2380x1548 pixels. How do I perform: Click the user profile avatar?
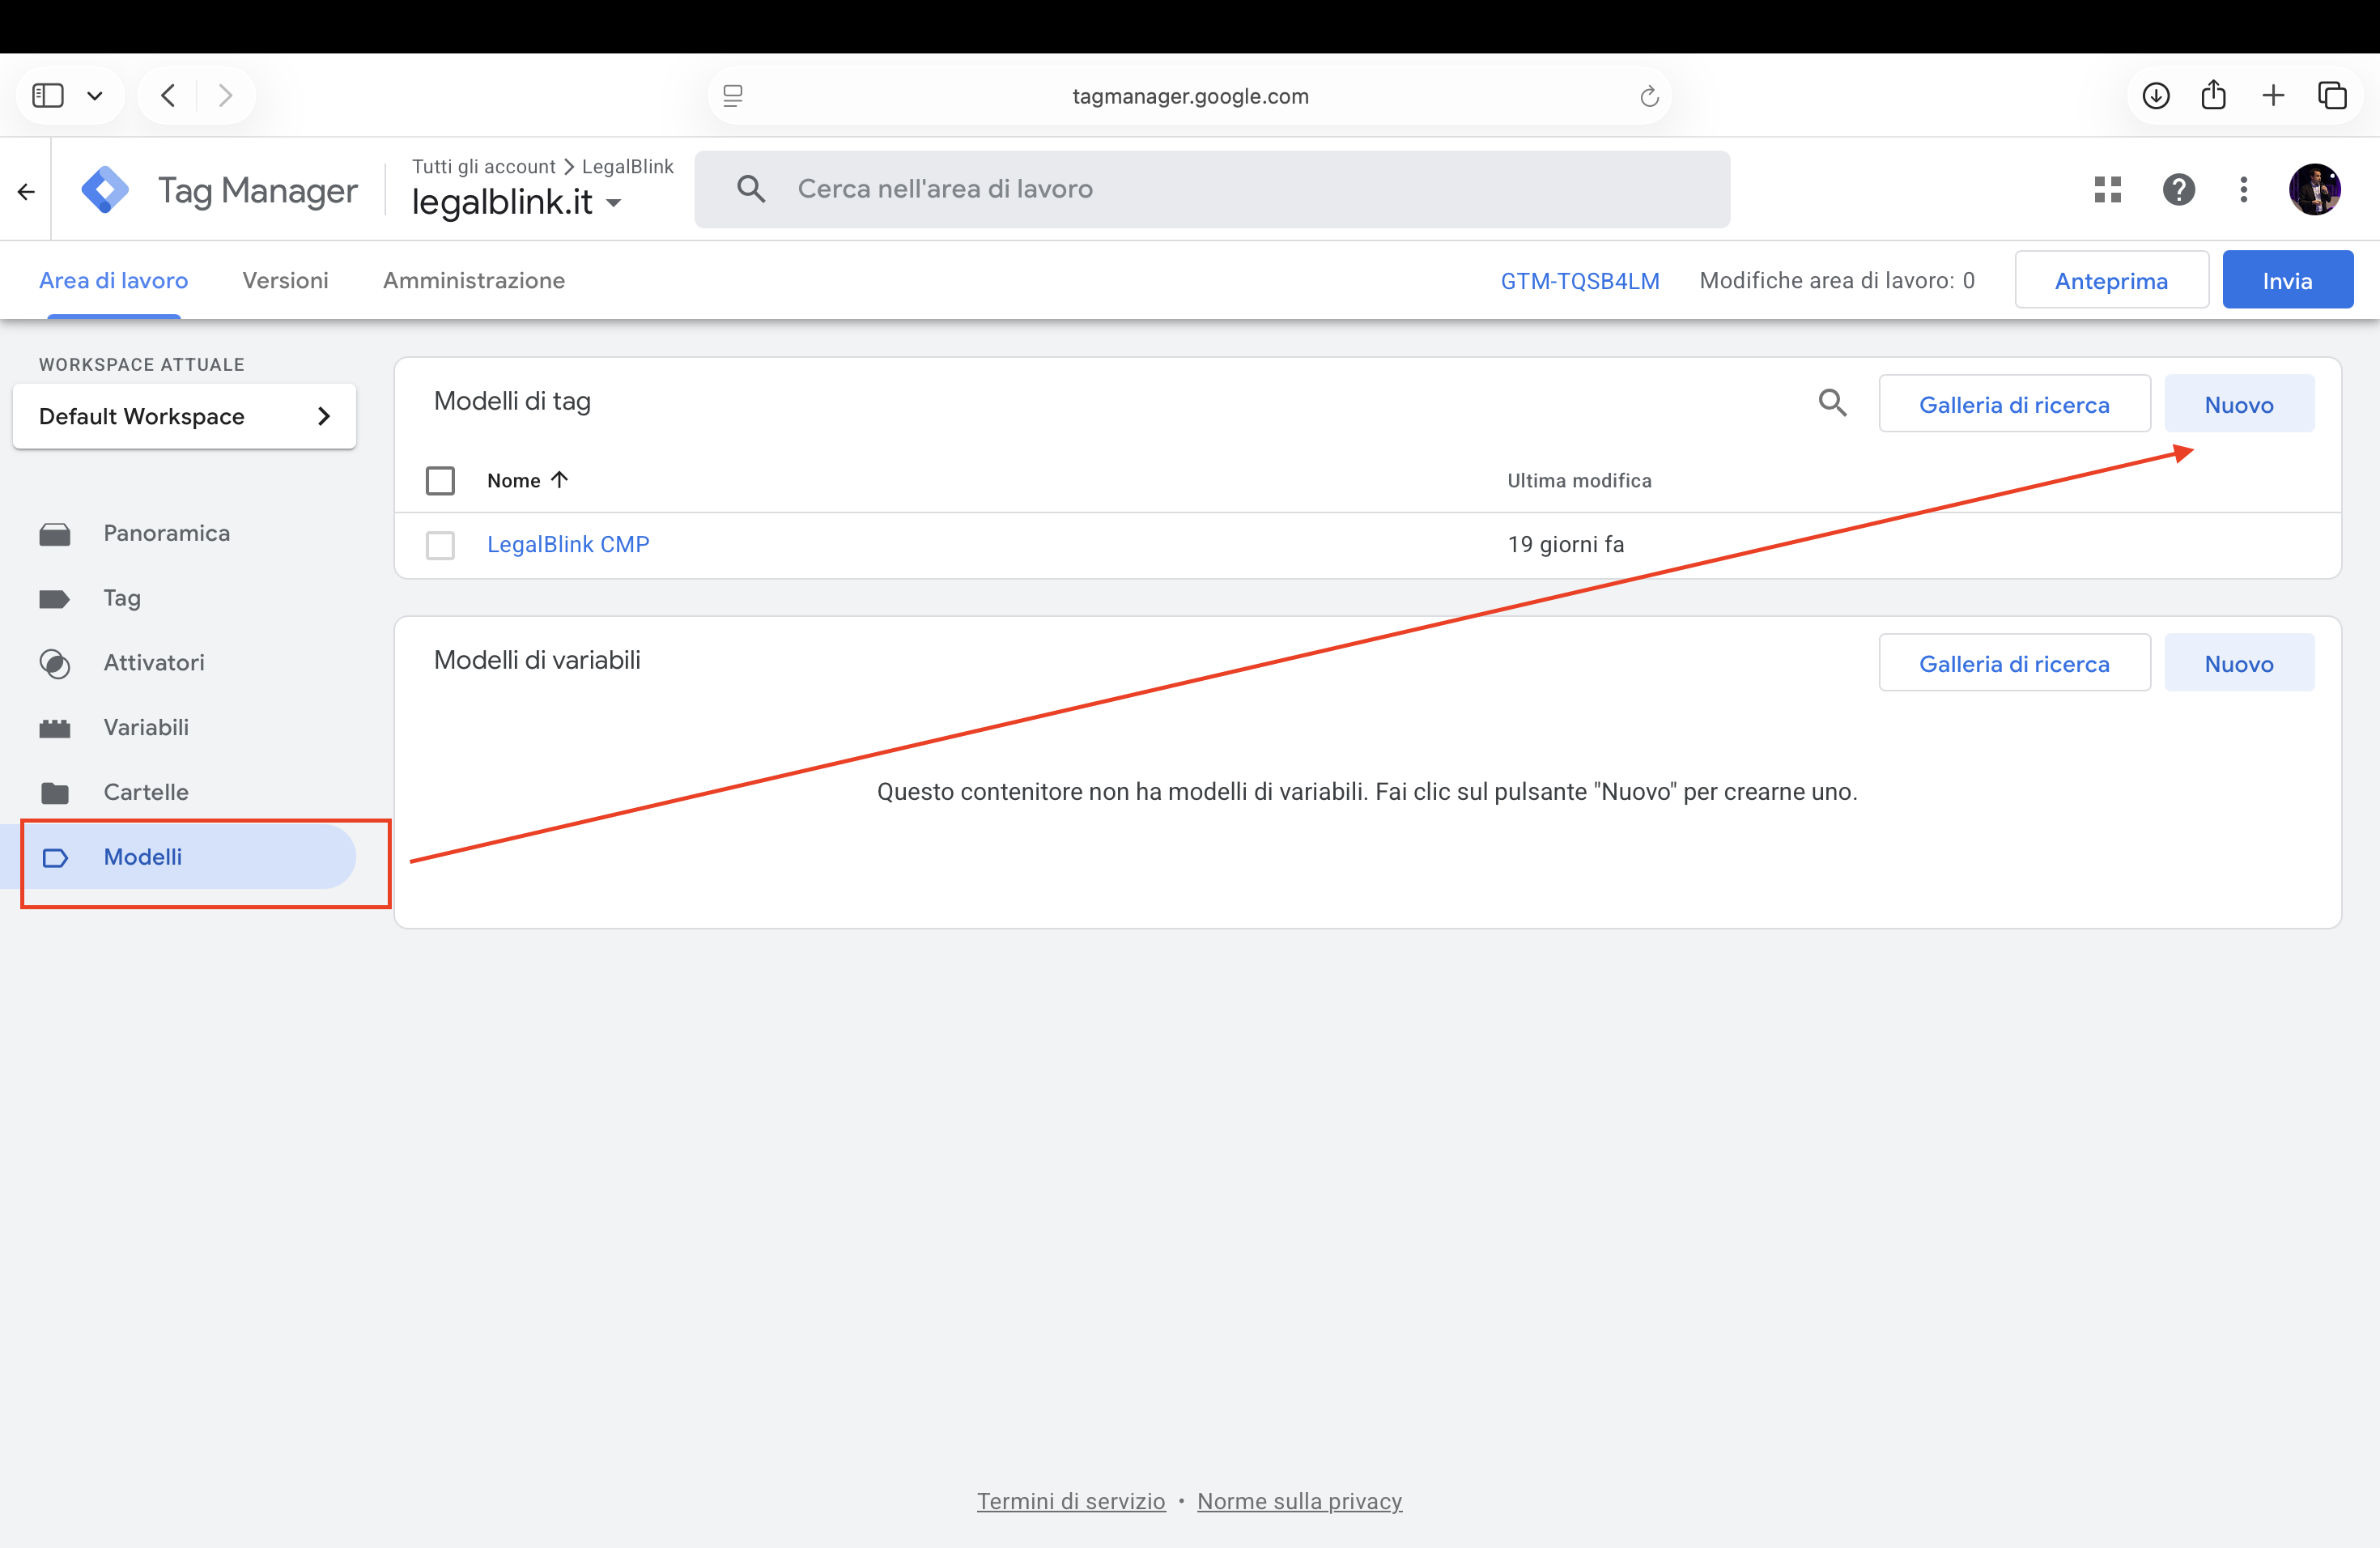[2314, 190]
